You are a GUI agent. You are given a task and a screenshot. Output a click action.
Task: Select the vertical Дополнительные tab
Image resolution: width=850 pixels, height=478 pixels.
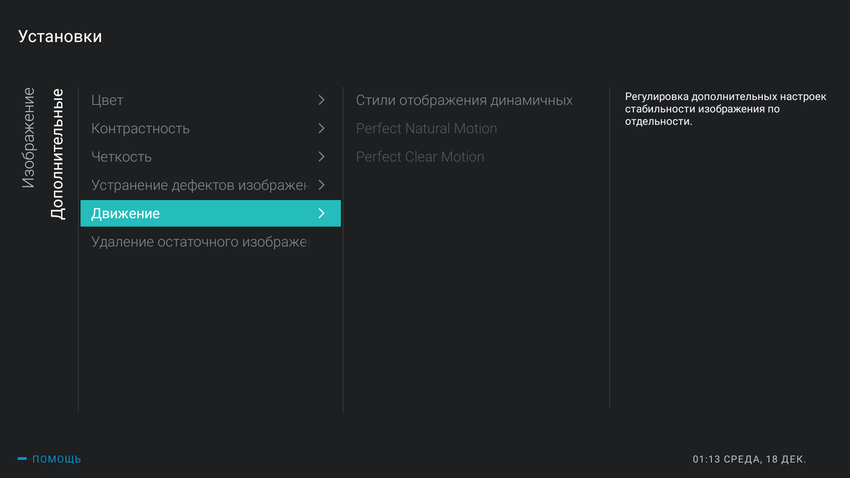pos(58,154)
